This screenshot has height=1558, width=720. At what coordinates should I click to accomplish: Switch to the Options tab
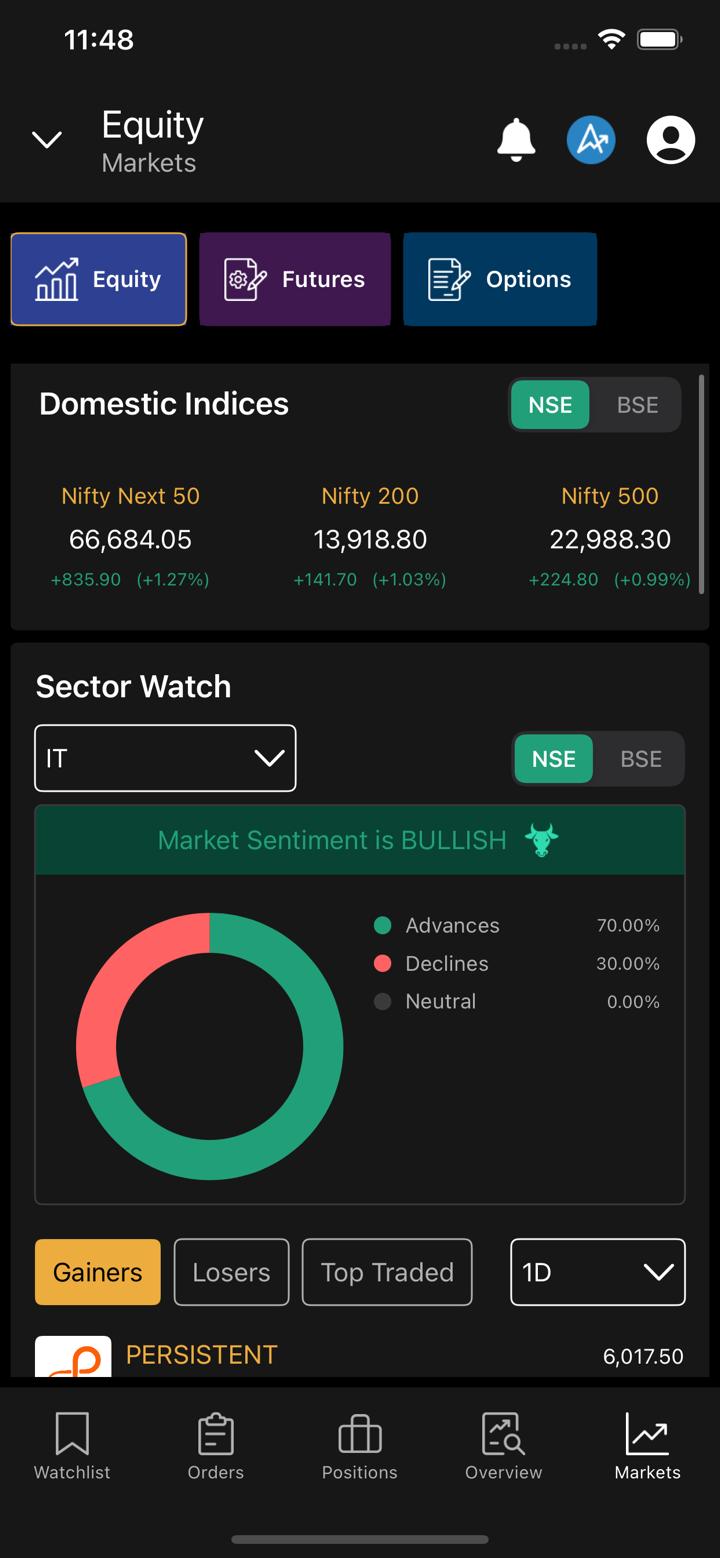(x=500, y=279)
